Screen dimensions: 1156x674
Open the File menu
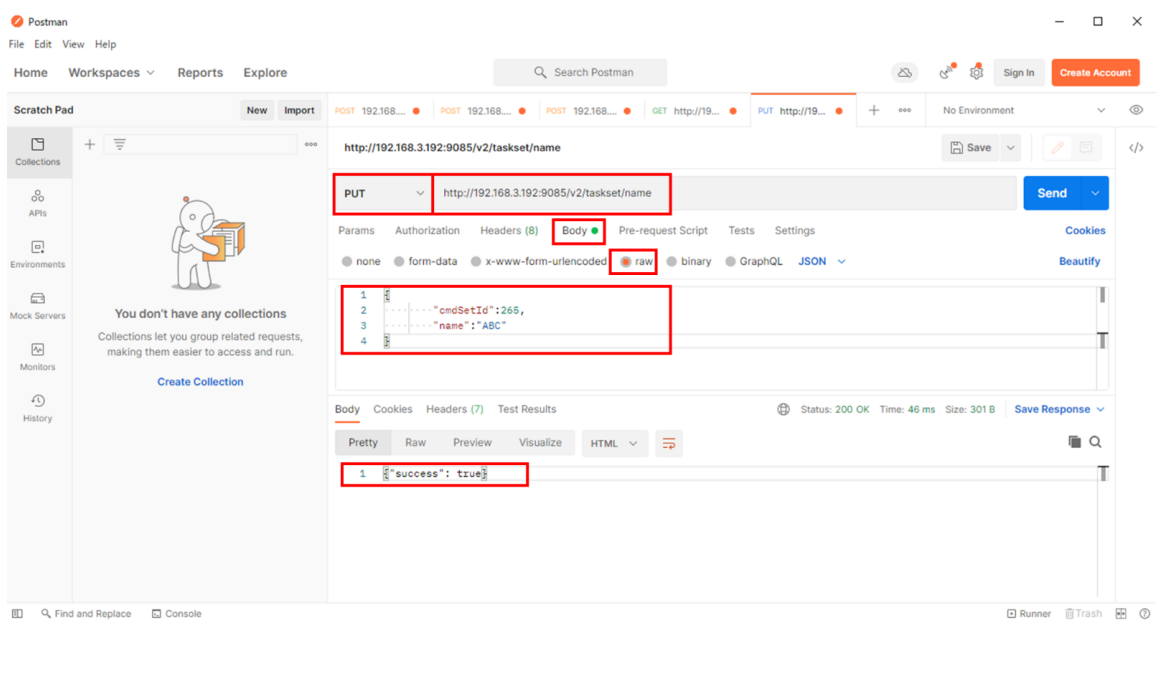[x=16, y=44]
